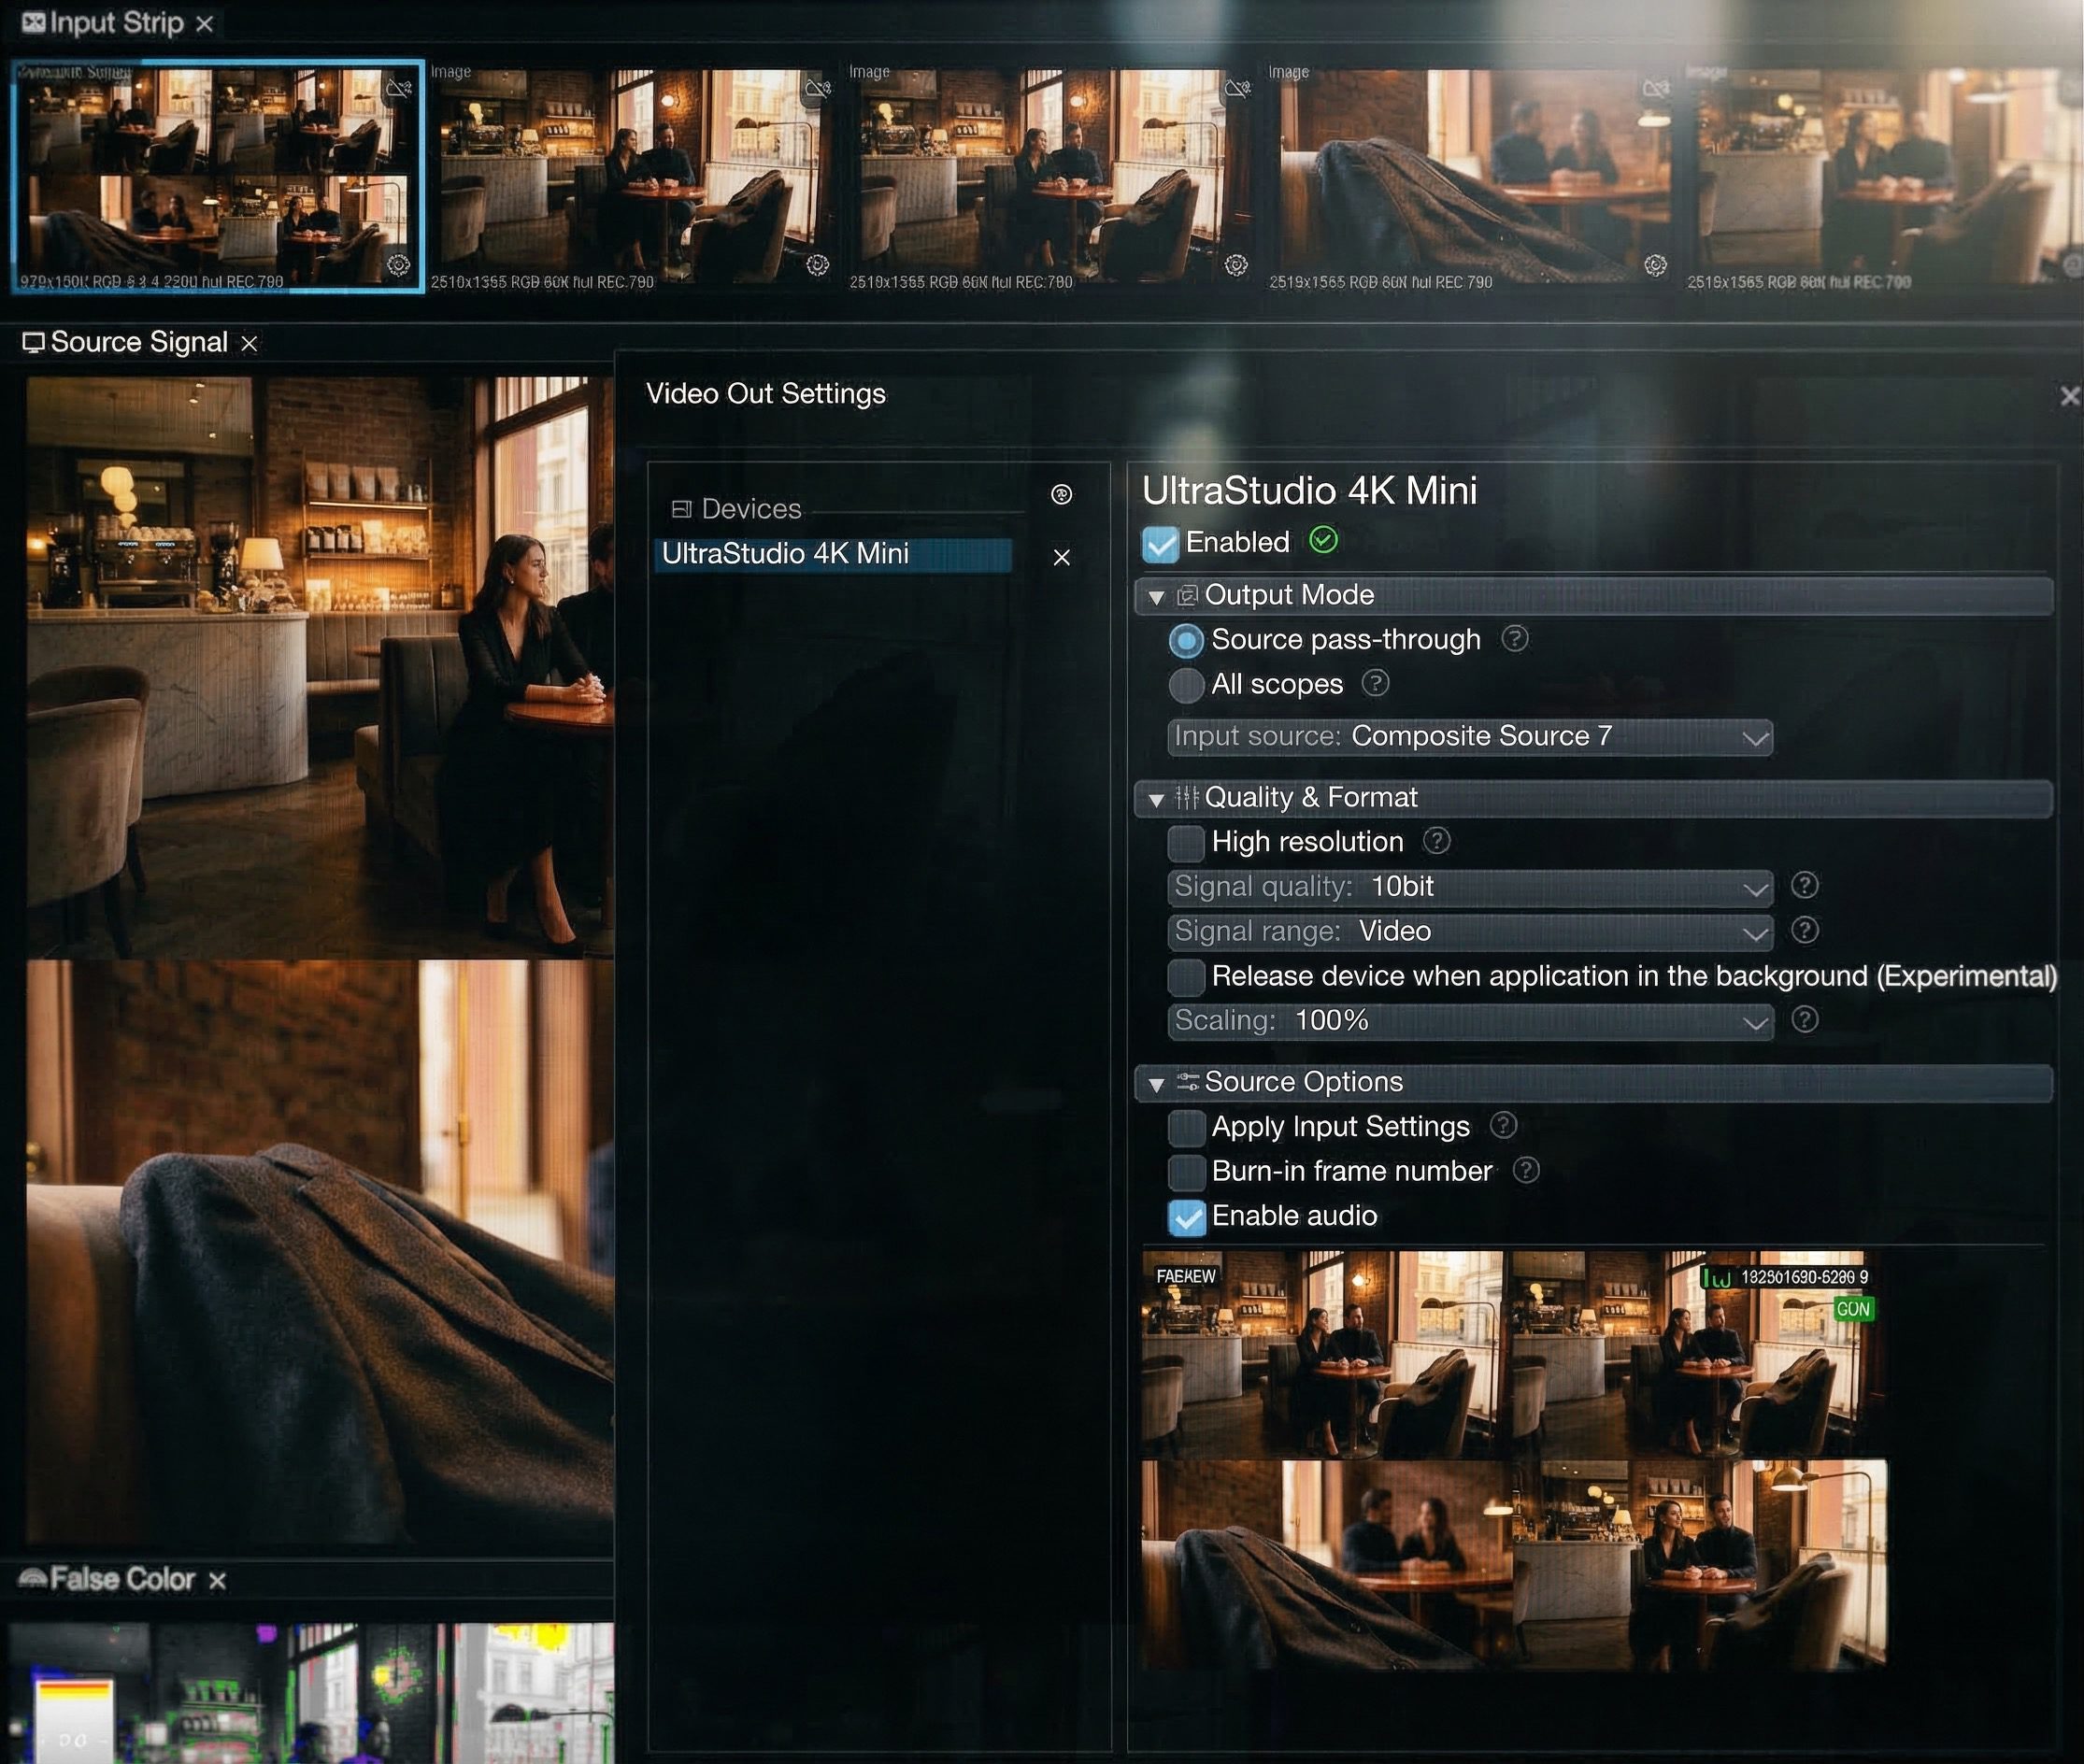The height and width of the screenshot is (1764, 2084).
Task: Click the green status check beside Enabled
Action: (1324, 541)
